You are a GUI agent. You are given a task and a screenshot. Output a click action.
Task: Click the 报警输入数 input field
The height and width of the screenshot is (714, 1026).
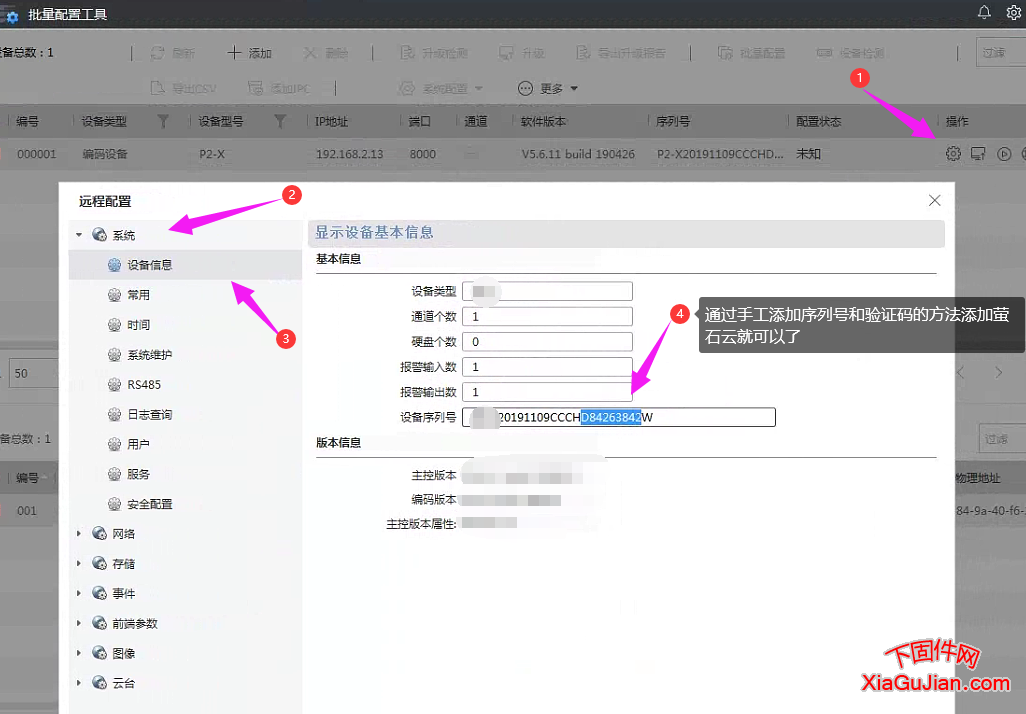point(547,367)
